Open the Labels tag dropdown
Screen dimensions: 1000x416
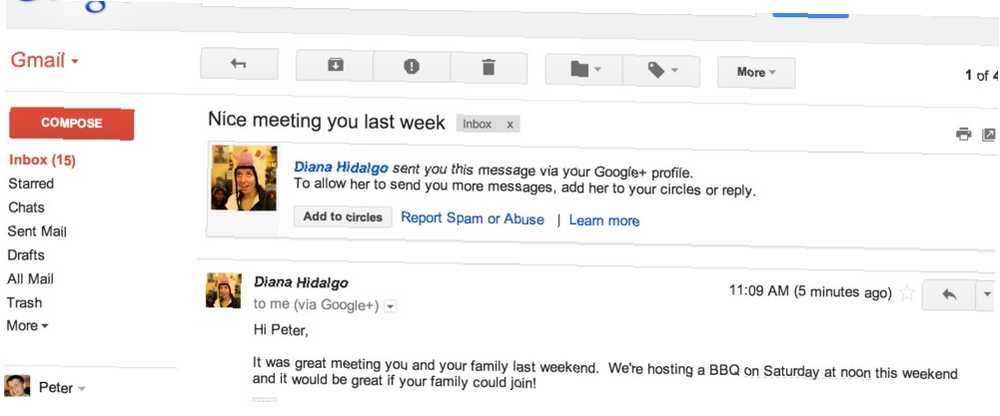661,71
